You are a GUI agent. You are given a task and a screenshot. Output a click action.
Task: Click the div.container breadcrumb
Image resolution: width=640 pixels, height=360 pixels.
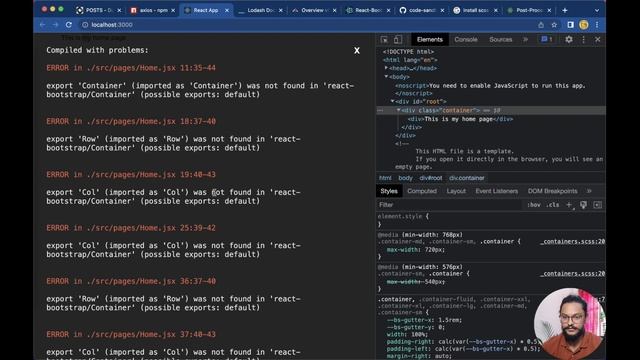click(467, 178)
